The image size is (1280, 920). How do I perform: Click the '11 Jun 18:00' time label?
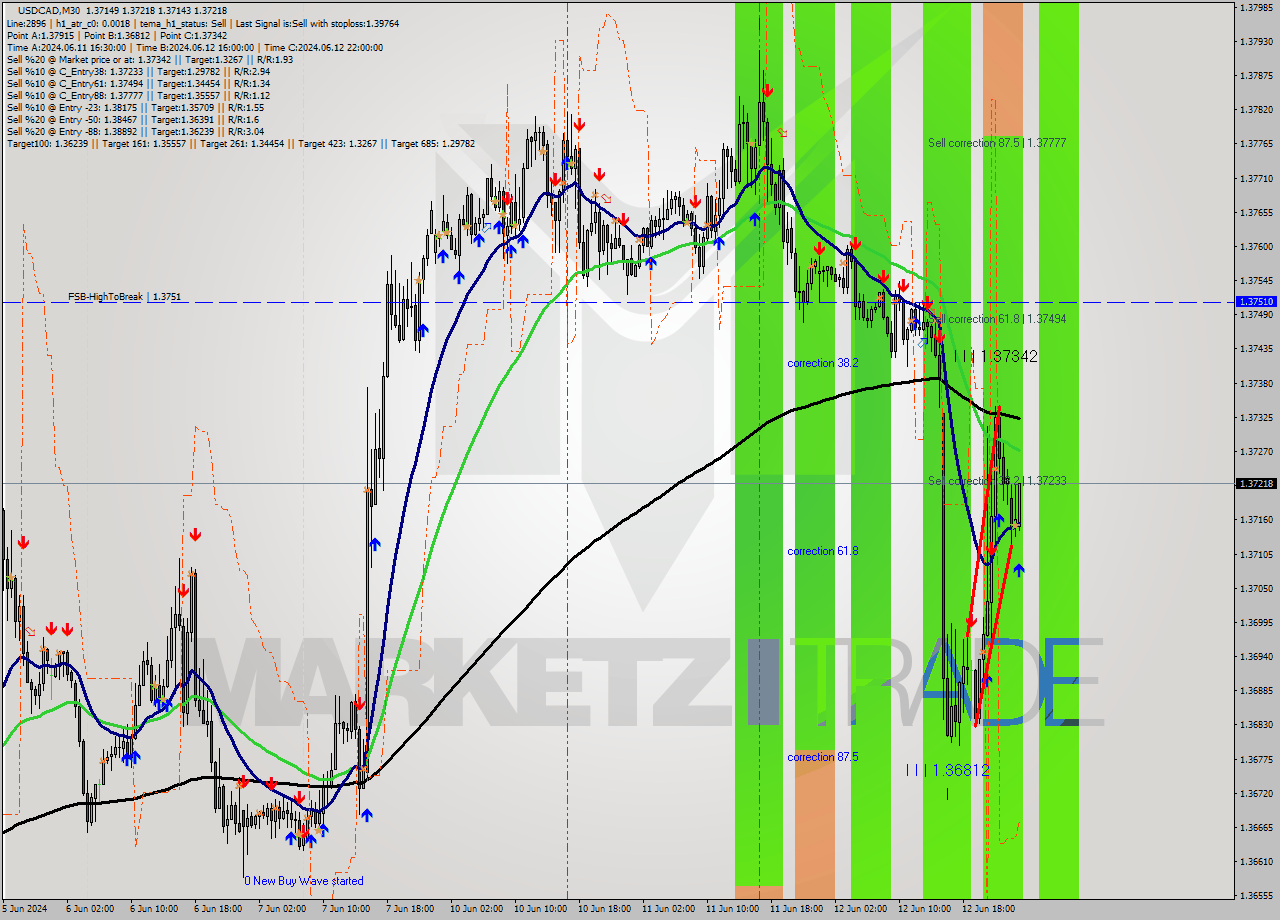[x=797, y=909]
